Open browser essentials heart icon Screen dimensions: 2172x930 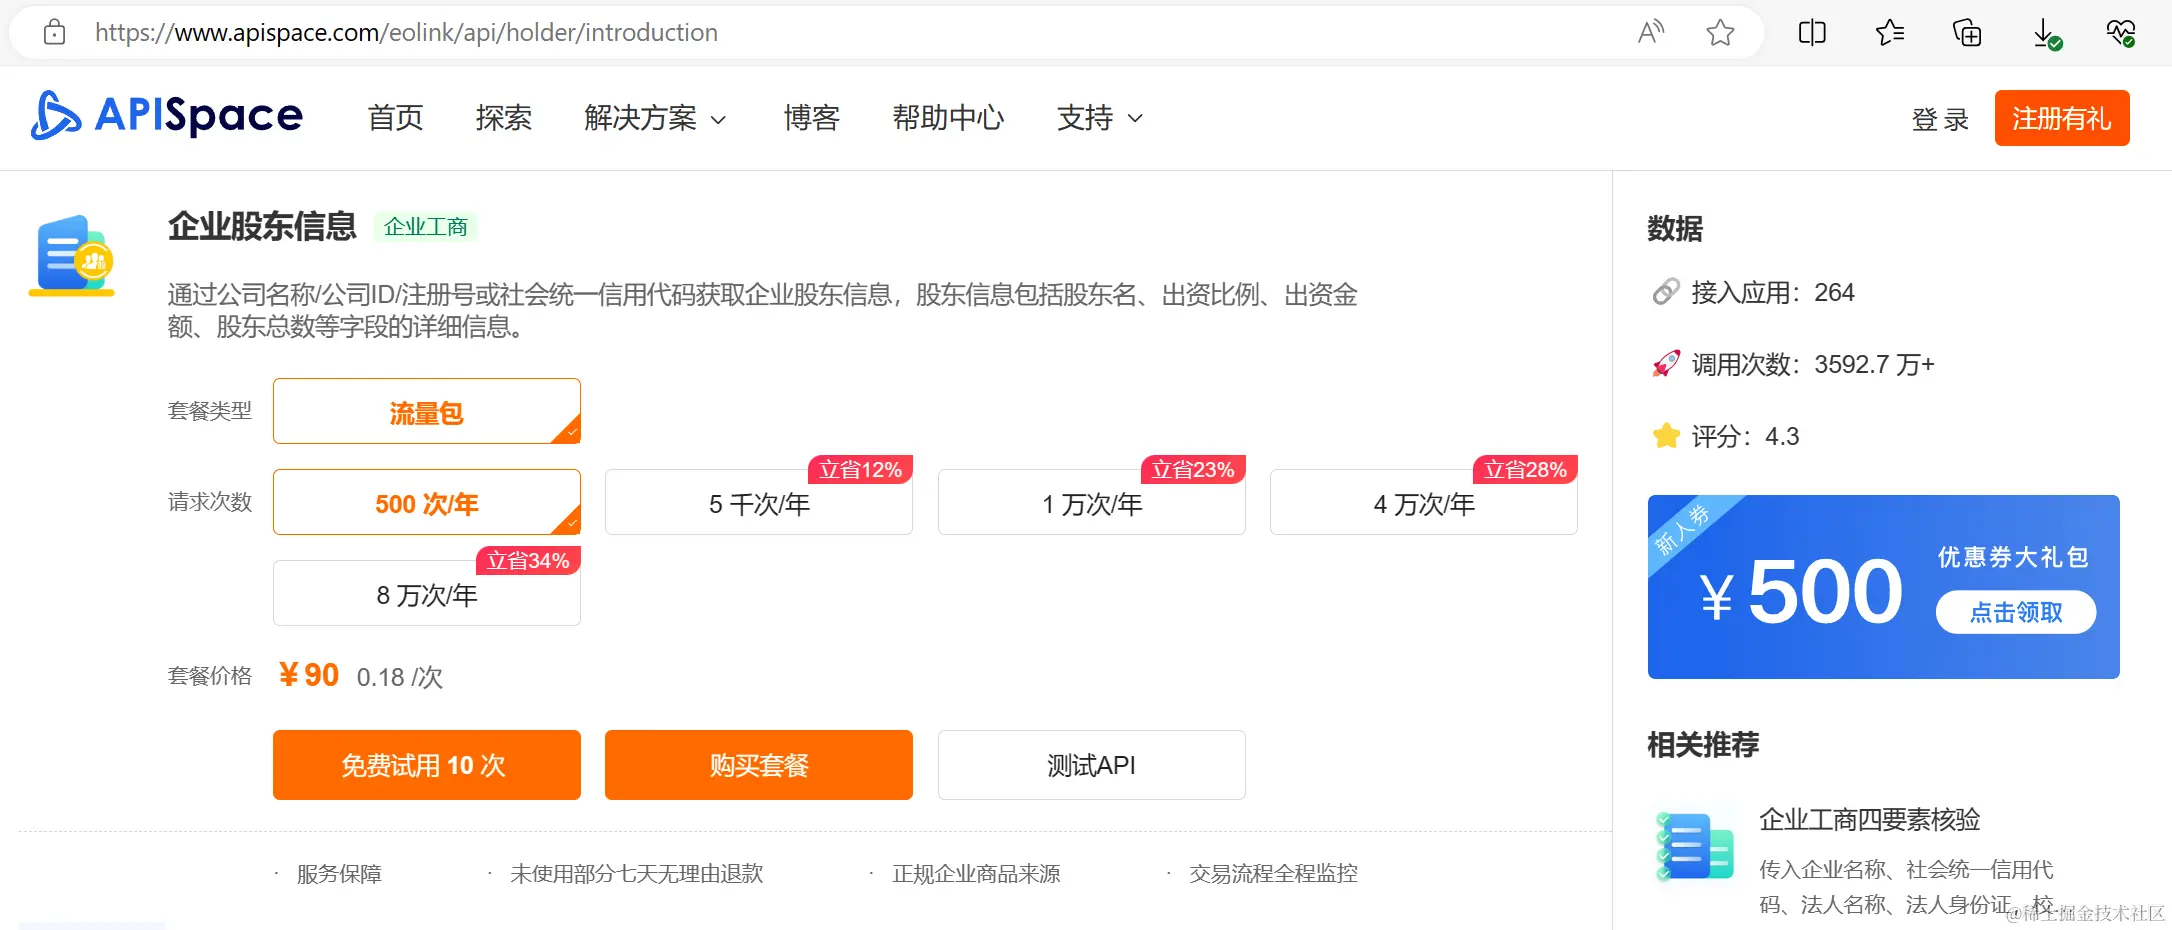(2121, 33)
